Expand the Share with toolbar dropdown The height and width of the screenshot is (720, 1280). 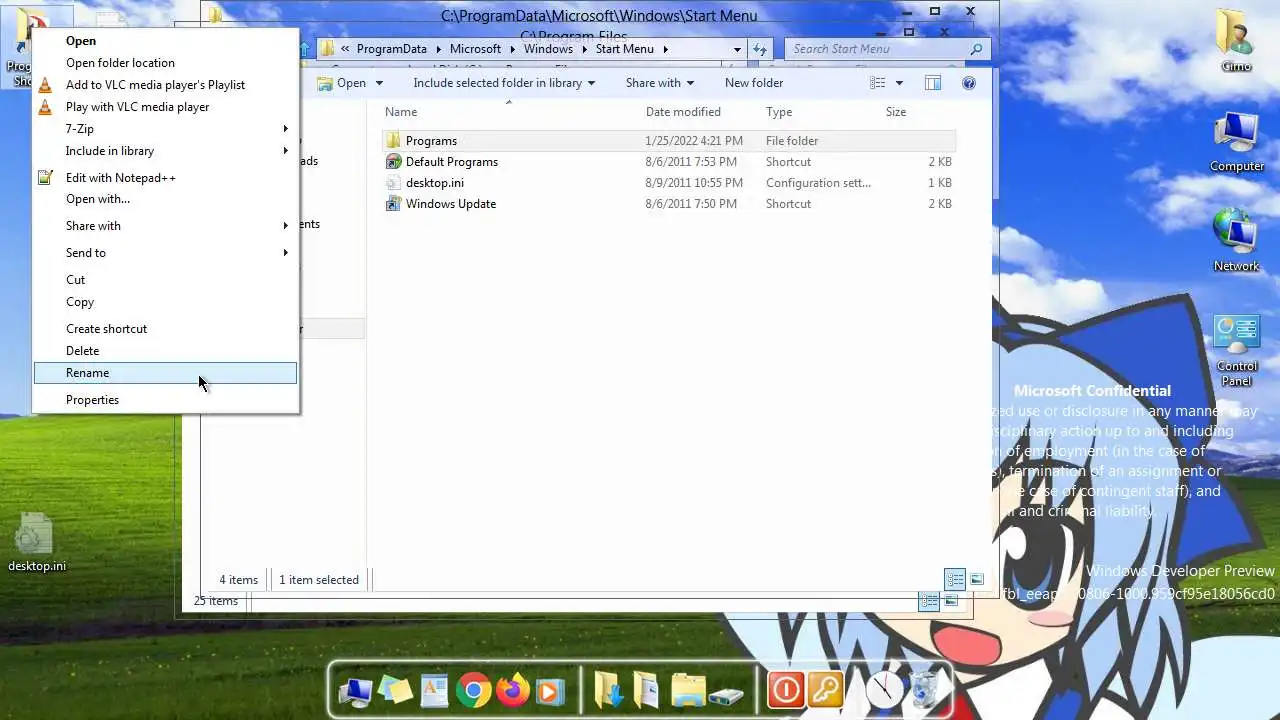(690, 83)
